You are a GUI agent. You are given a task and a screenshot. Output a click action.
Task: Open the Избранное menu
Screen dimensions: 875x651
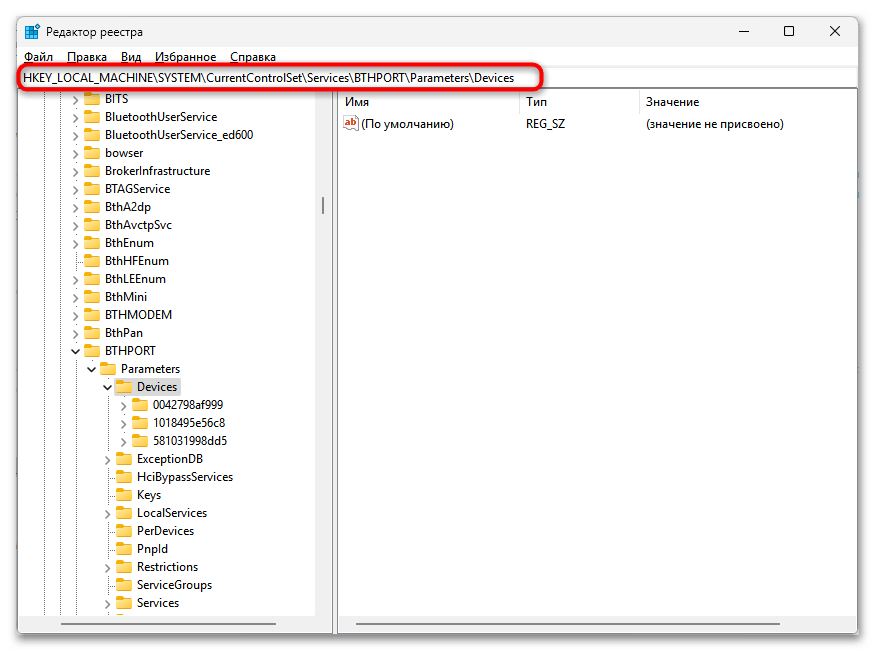[x=185, y=57]
